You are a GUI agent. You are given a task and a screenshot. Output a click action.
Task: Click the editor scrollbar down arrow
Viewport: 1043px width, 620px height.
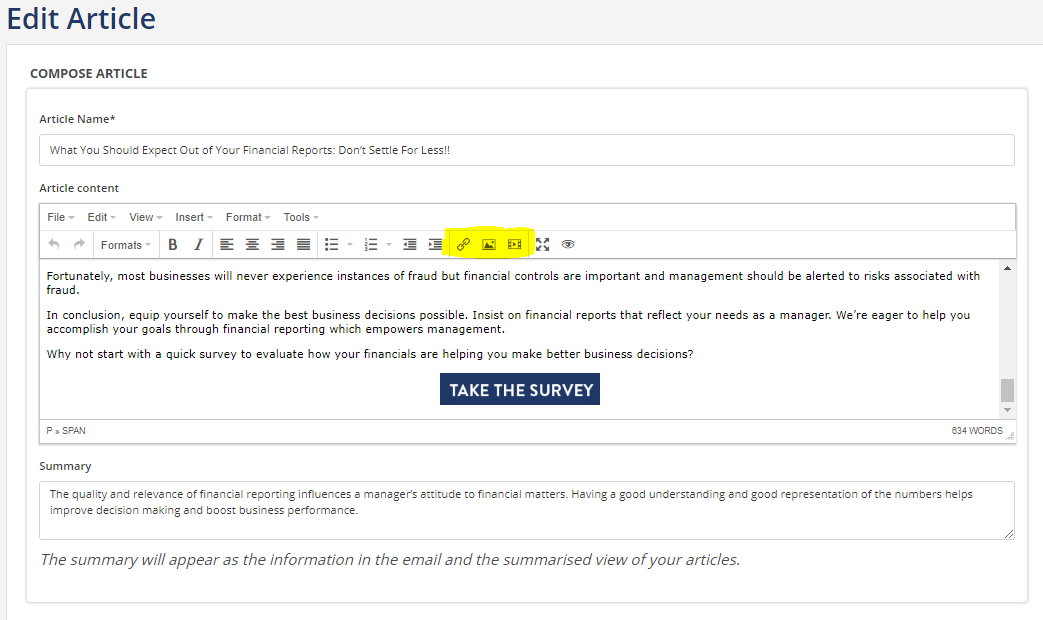click(1007, 410)
